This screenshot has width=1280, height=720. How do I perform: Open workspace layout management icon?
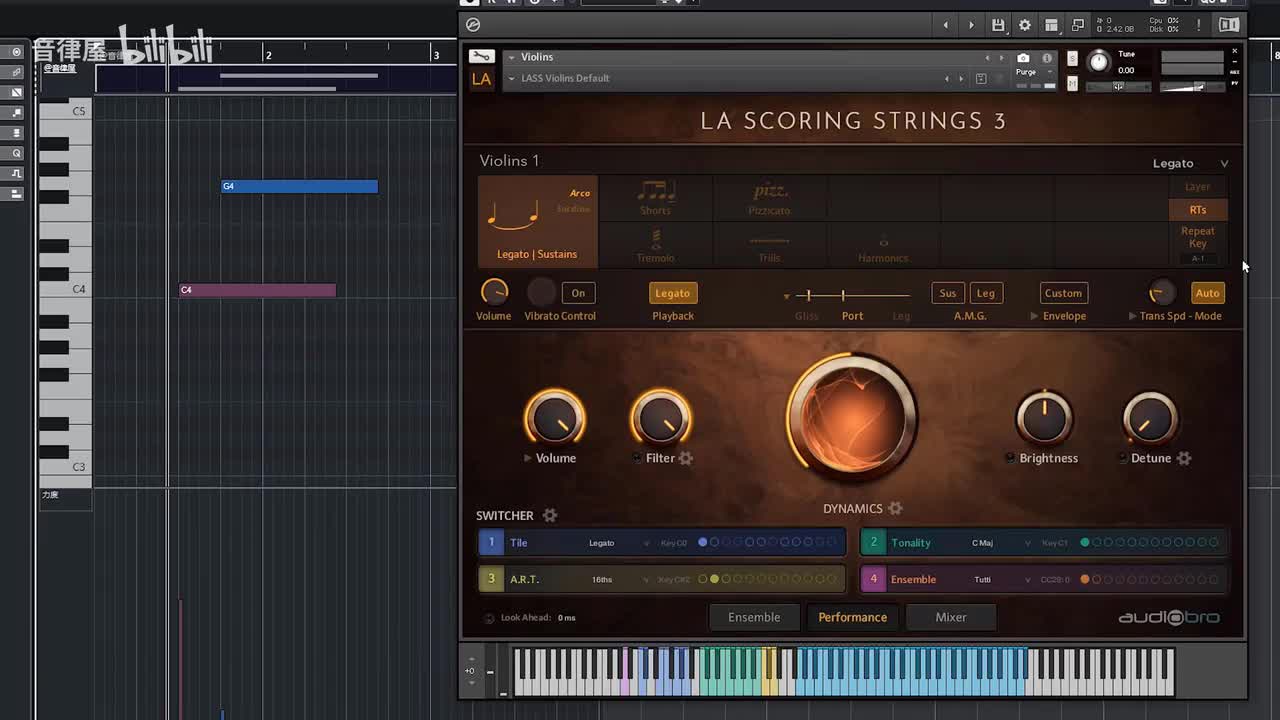point(1052,25)
